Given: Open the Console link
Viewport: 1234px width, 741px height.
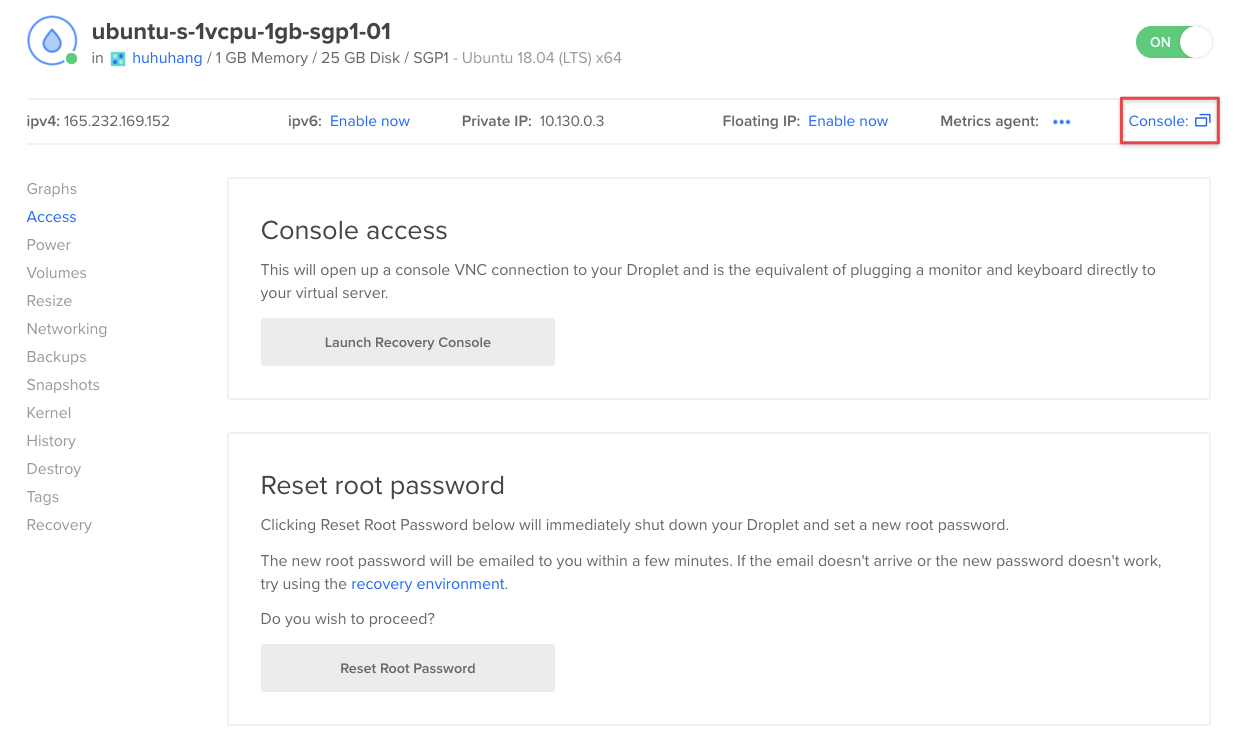Looking at the screenshot, I should (x=1159, y=121).
